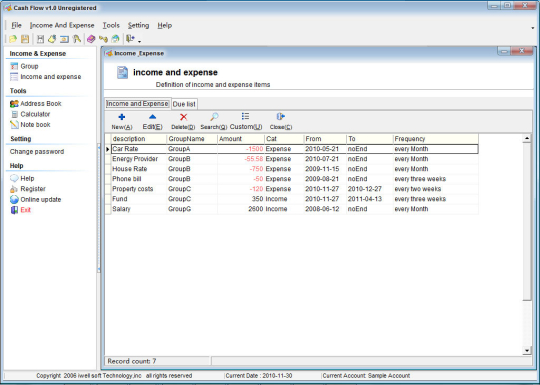Click 'every two weeks' frequency cell
Viewport: 540px width, 385px height.
(436, 189)
